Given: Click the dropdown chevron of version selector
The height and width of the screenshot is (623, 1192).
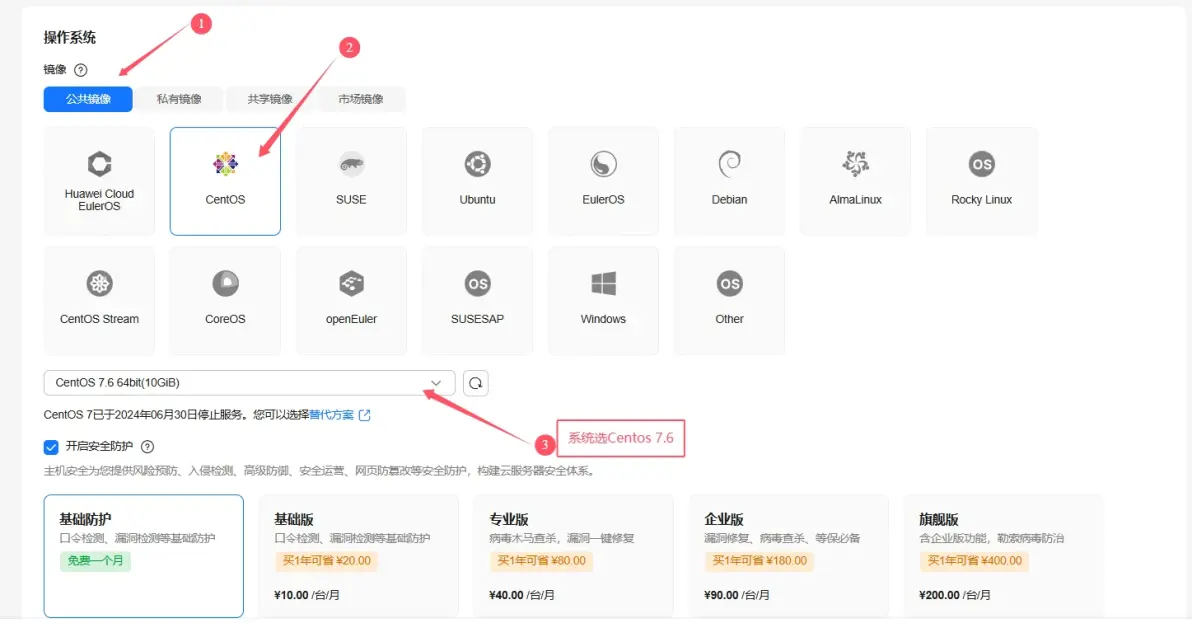Looking at the screenshot, I should click(x=436, y=383).
